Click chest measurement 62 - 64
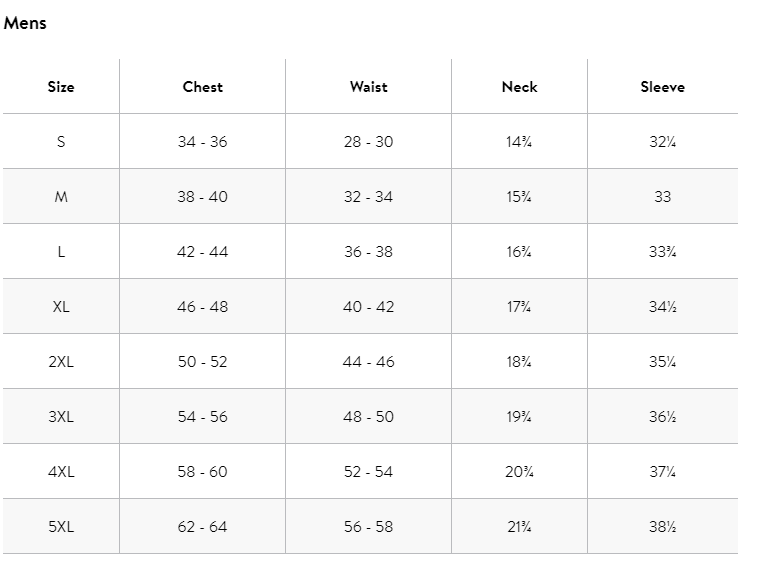 point(202,527)
